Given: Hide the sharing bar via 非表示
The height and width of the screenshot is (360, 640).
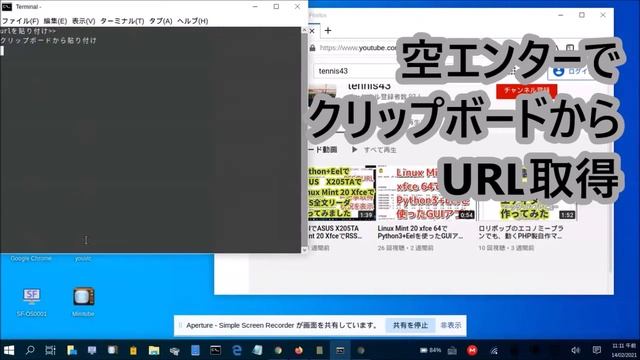Looking at the screenshot, I should point(451,325).
